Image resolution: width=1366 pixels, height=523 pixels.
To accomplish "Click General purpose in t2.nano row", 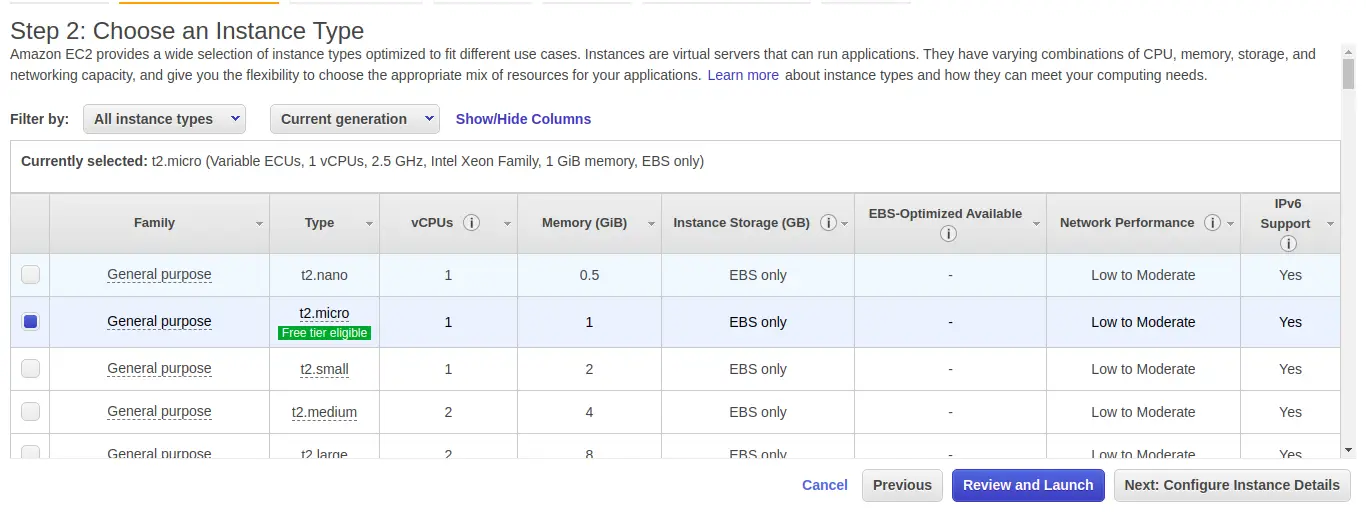I will pyautogui.click(x=159, y=274).
